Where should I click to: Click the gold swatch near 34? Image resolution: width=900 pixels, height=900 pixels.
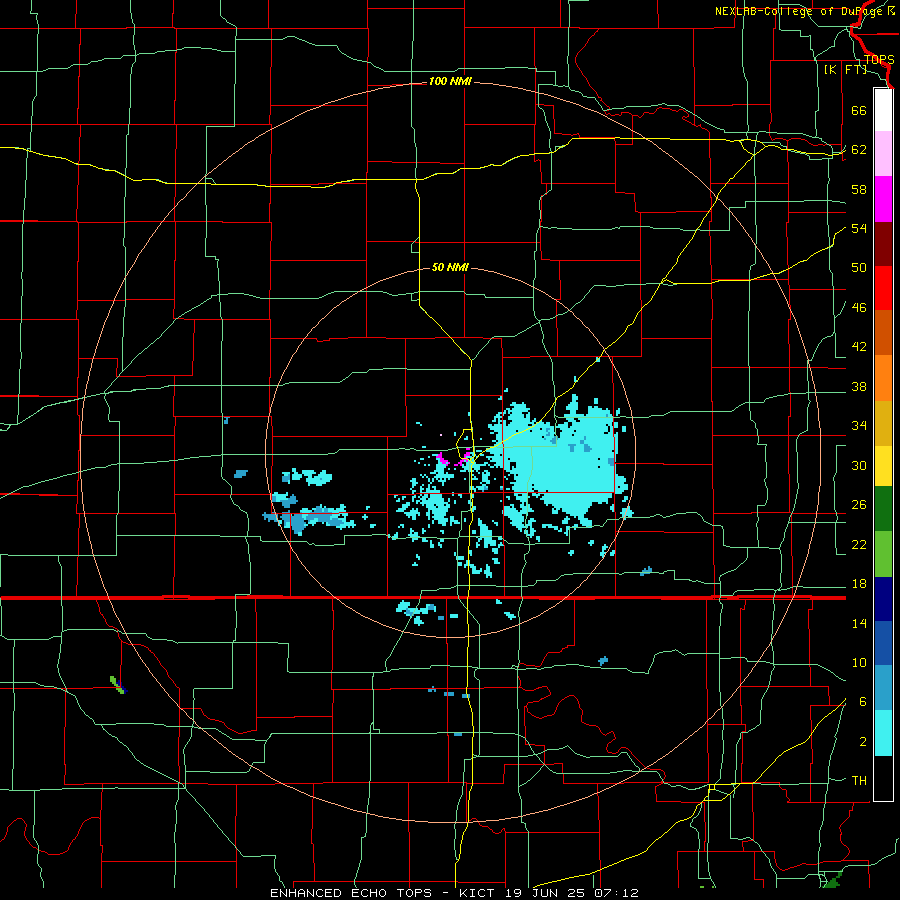[x=883, y=424]
